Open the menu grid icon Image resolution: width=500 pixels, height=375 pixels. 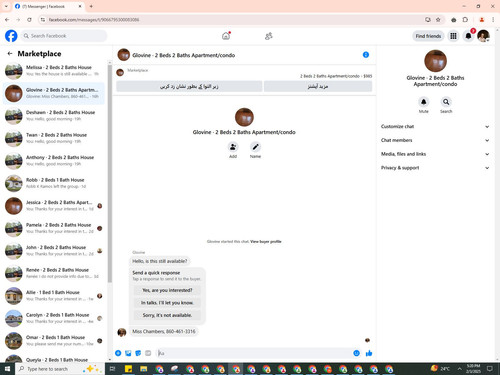coord(453,36)
